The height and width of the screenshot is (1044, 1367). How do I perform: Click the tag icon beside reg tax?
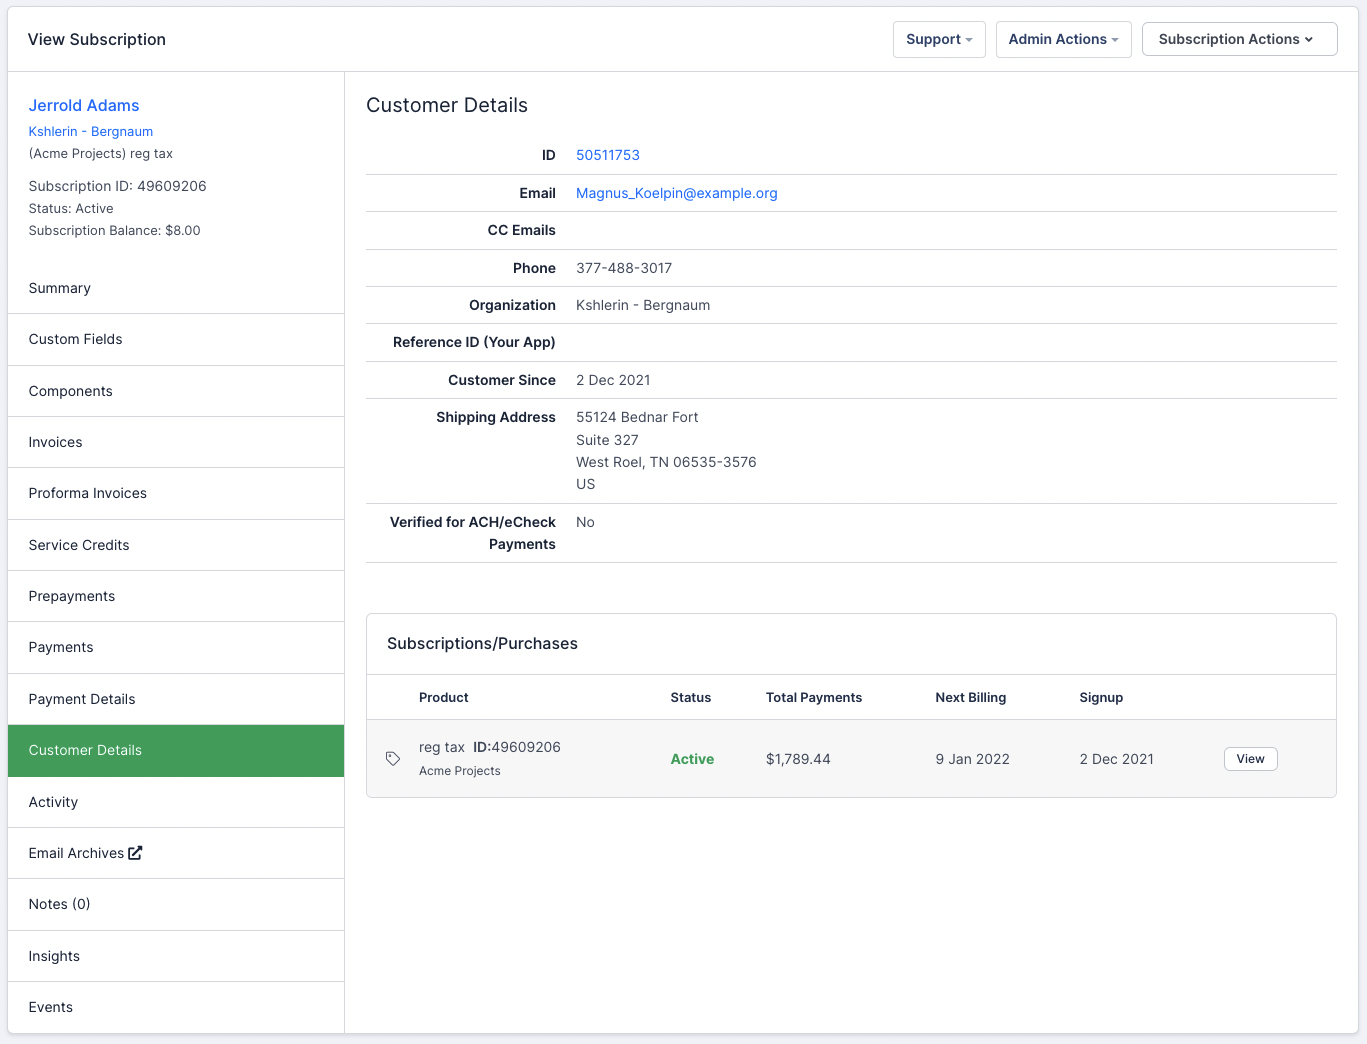pos(393,759)
